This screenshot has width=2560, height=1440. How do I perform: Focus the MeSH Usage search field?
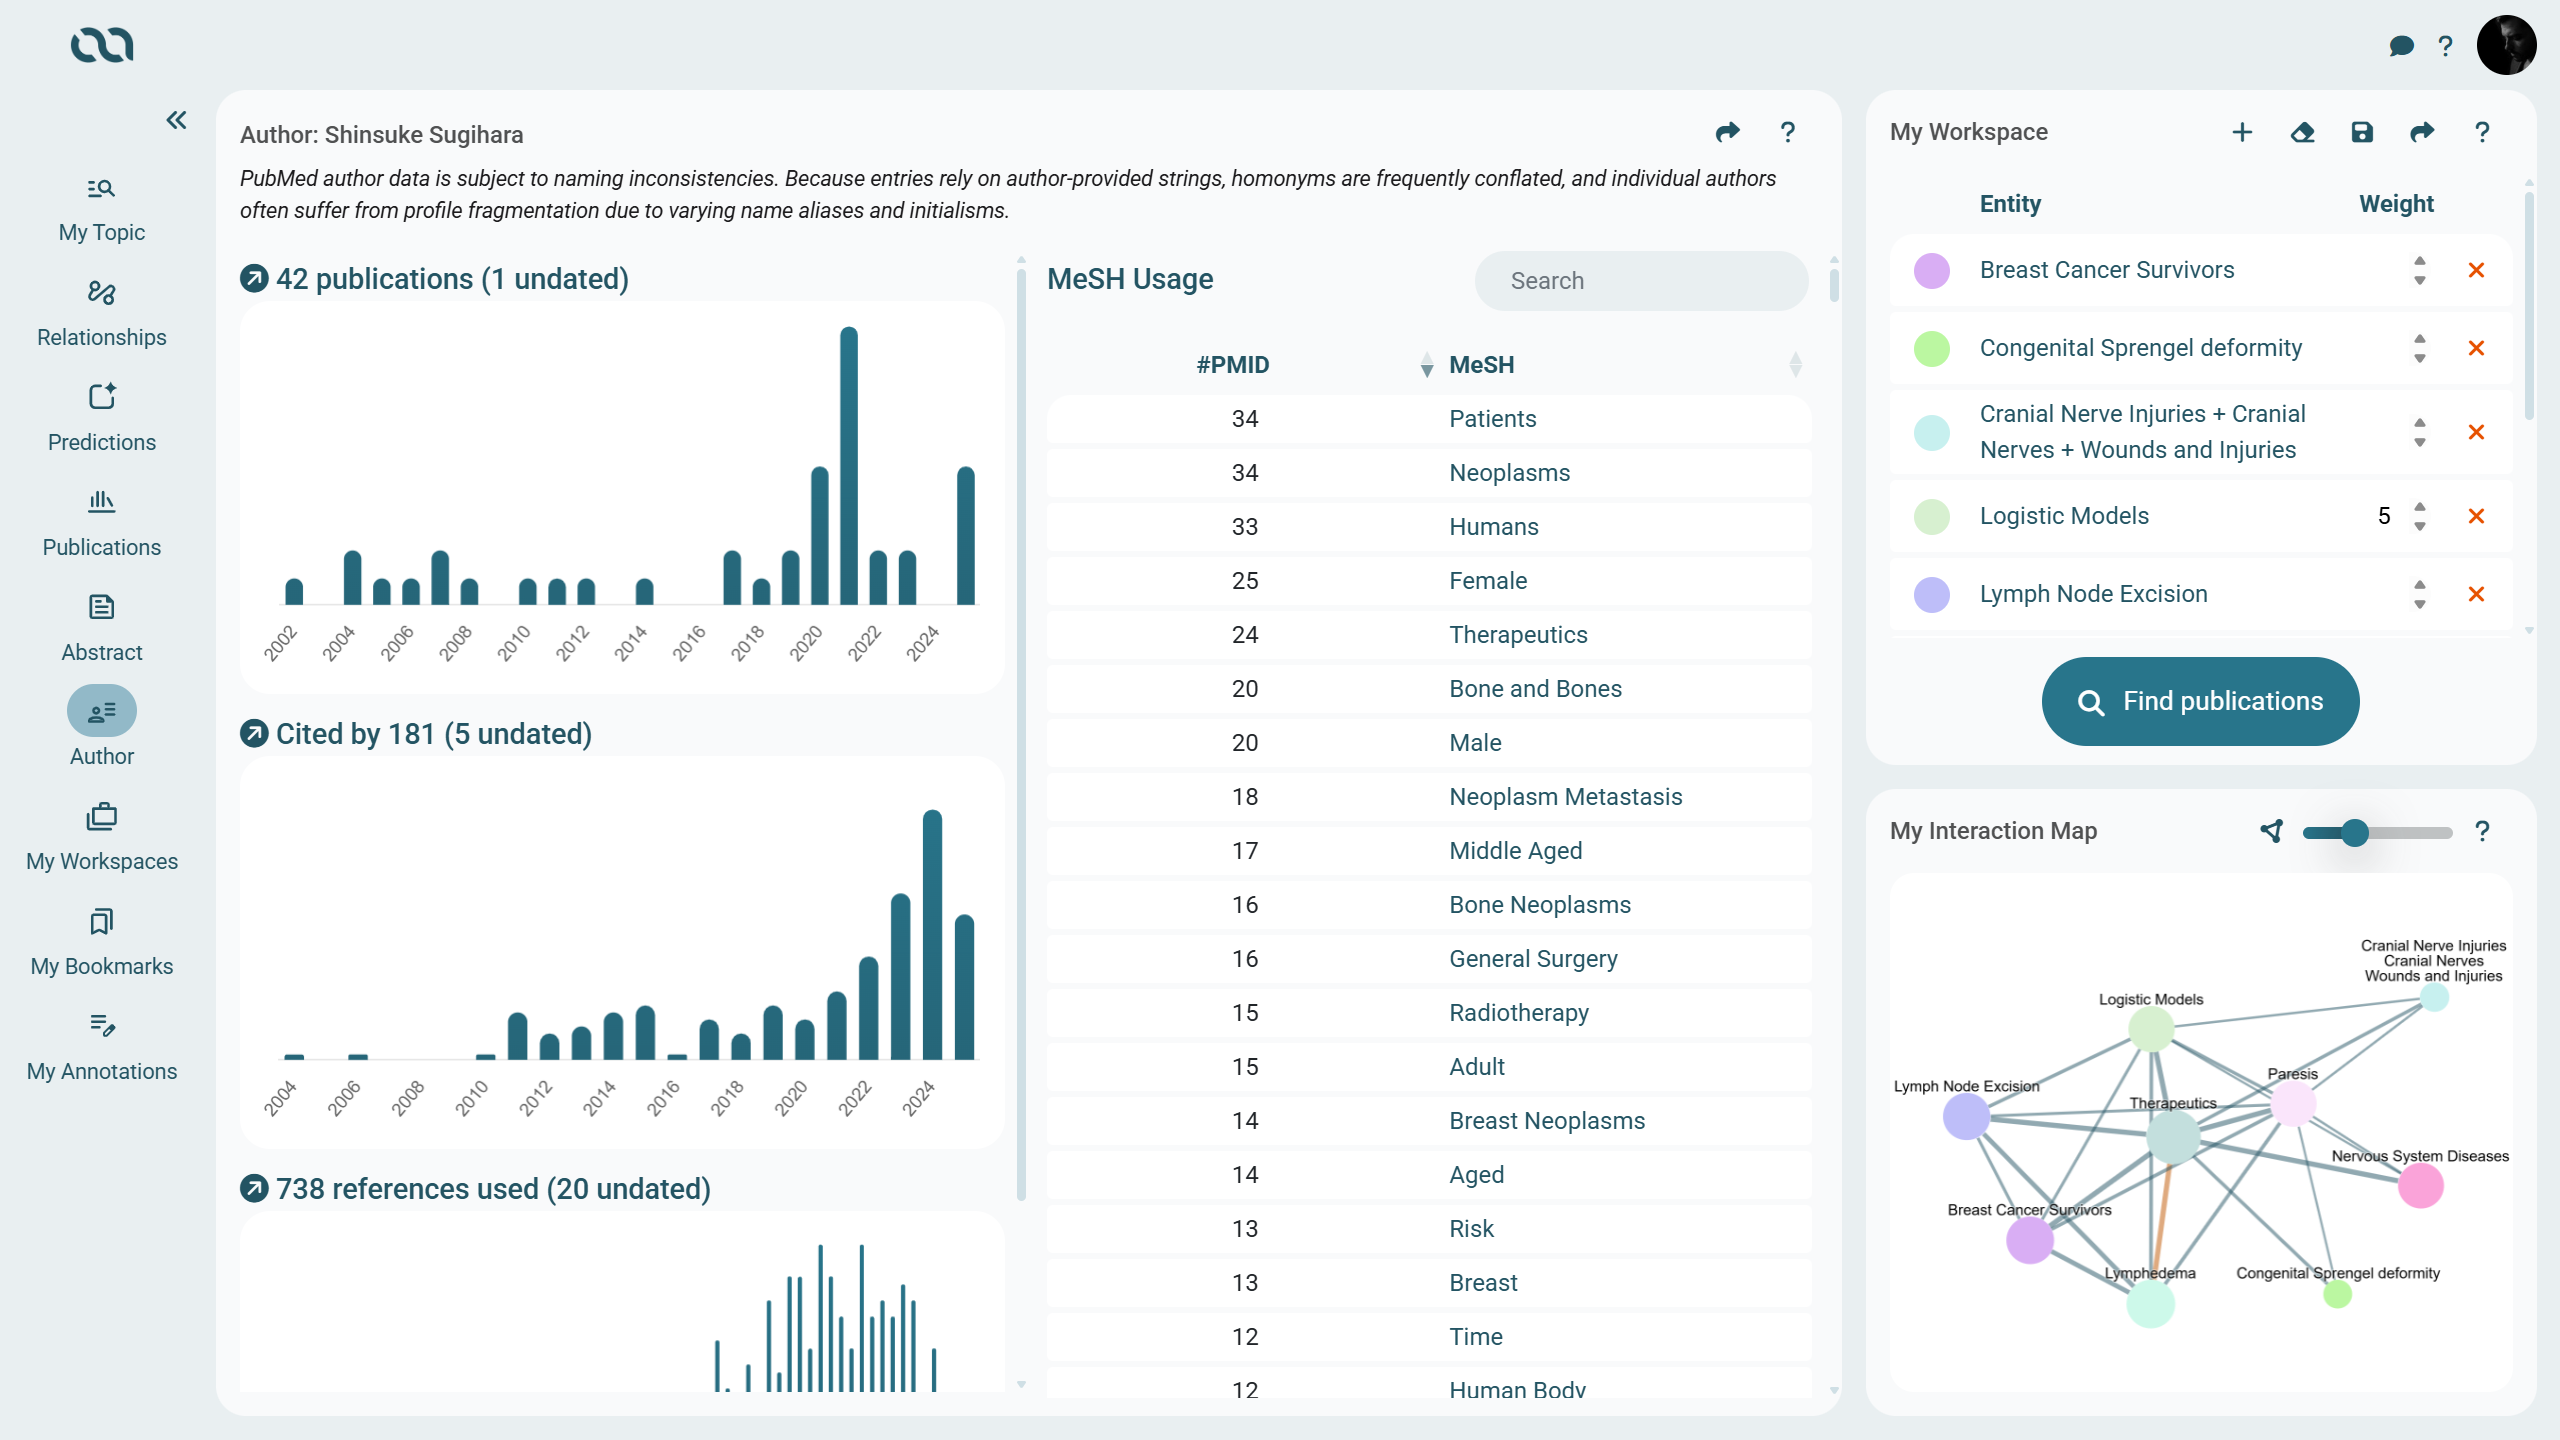click(1640, 281)
